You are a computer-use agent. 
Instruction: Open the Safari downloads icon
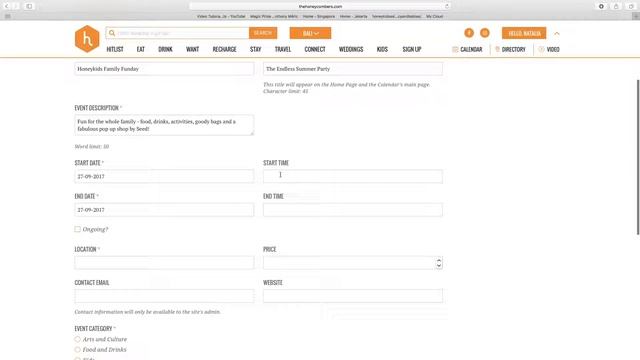pyautogui.click(x=601, y=6)
